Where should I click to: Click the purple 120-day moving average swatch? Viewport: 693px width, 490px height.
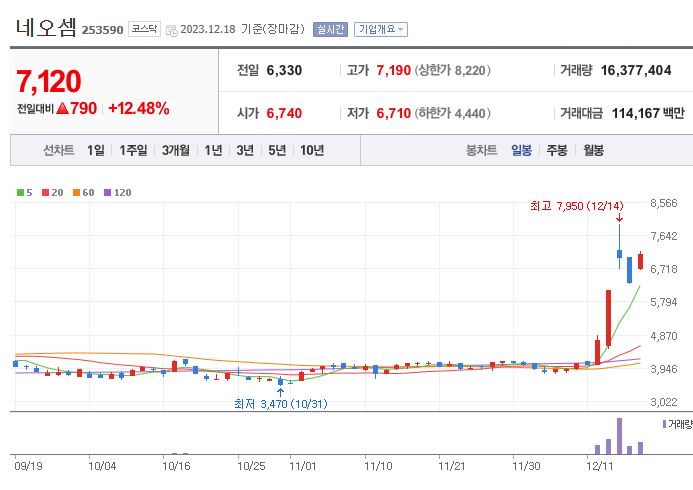(107, 193)
